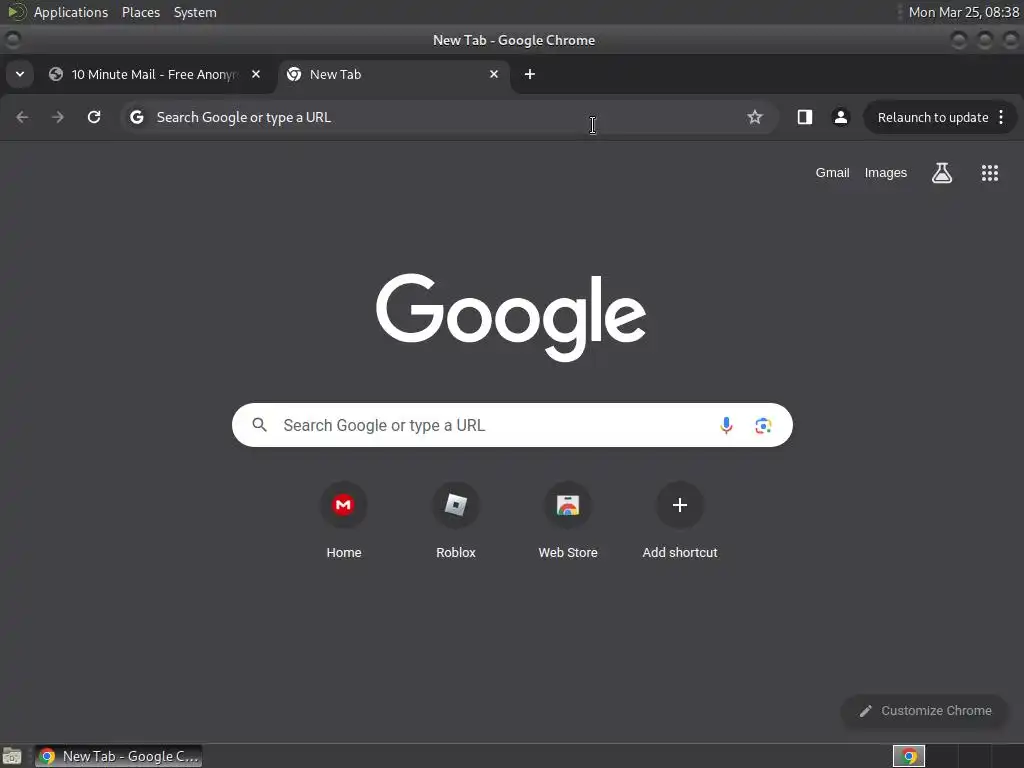This screenshot has height=768, width=1024.
Task: Click the Images link
Action: click(886, 173)
